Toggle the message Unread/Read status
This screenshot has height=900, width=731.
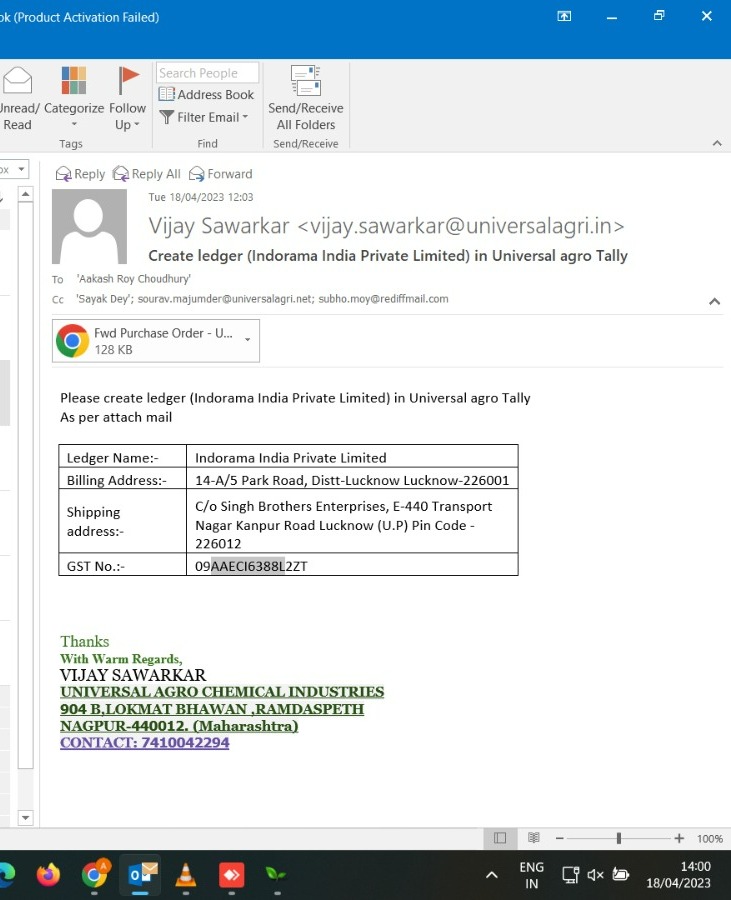pyautogui.click(x=18, y=98)
